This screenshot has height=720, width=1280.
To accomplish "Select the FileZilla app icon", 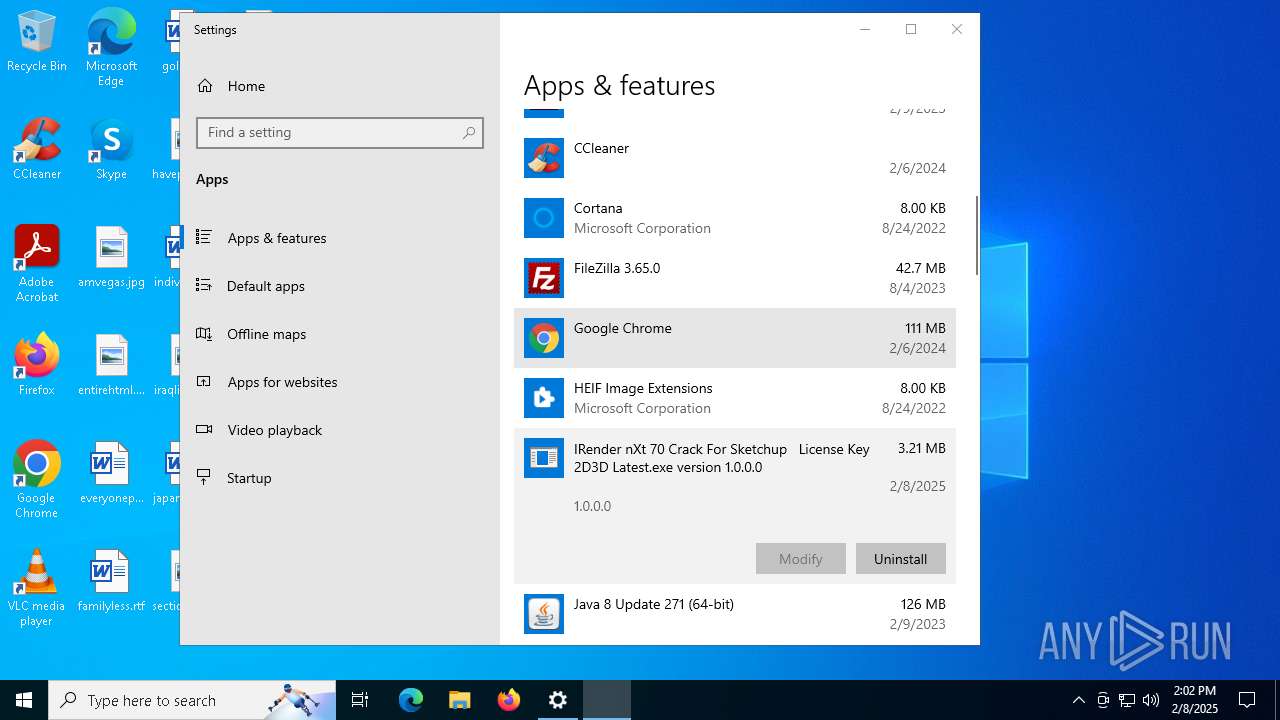I will [544, 278].
